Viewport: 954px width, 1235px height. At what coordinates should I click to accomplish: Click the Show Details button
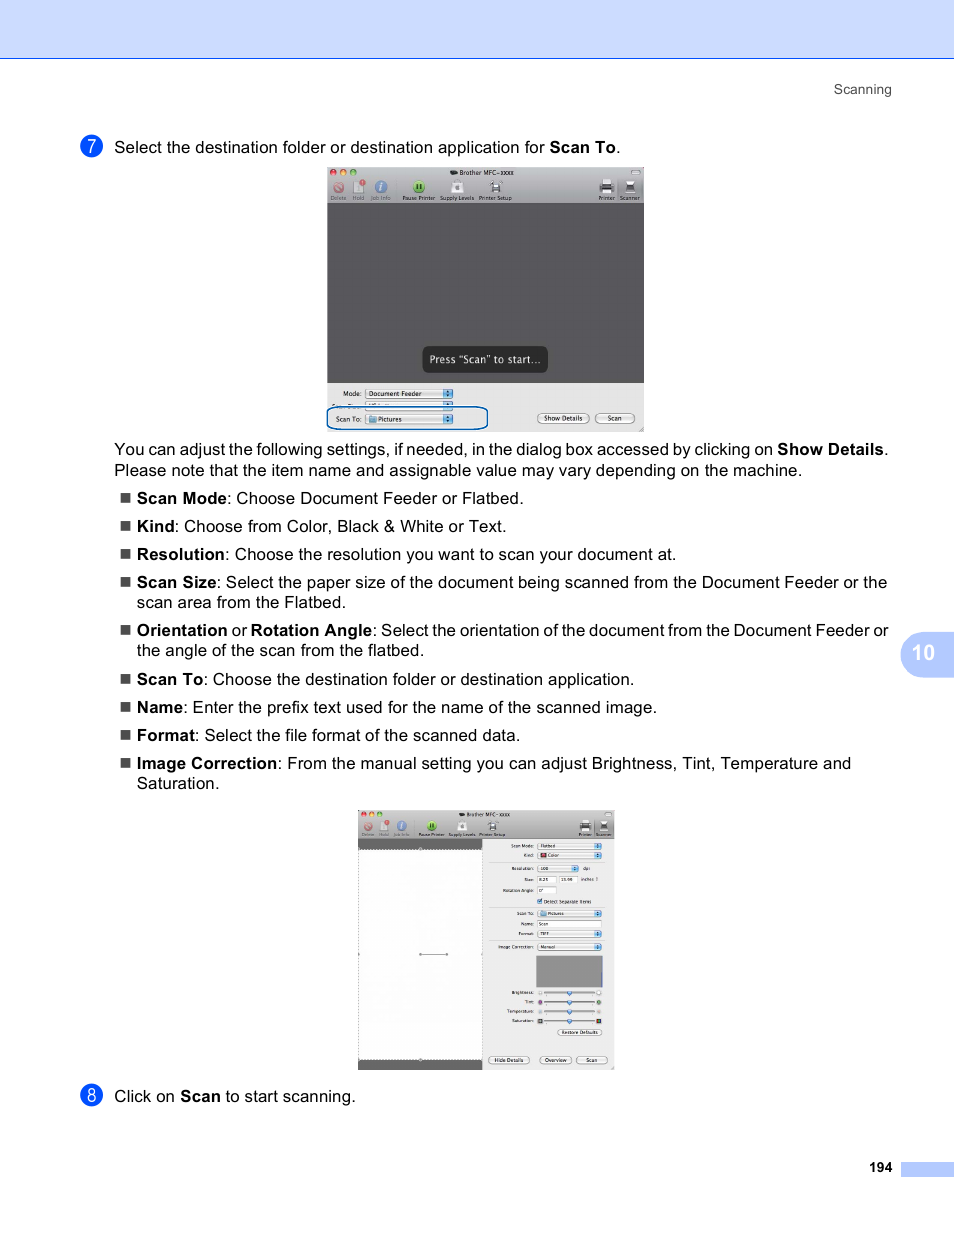pos(563,418)
